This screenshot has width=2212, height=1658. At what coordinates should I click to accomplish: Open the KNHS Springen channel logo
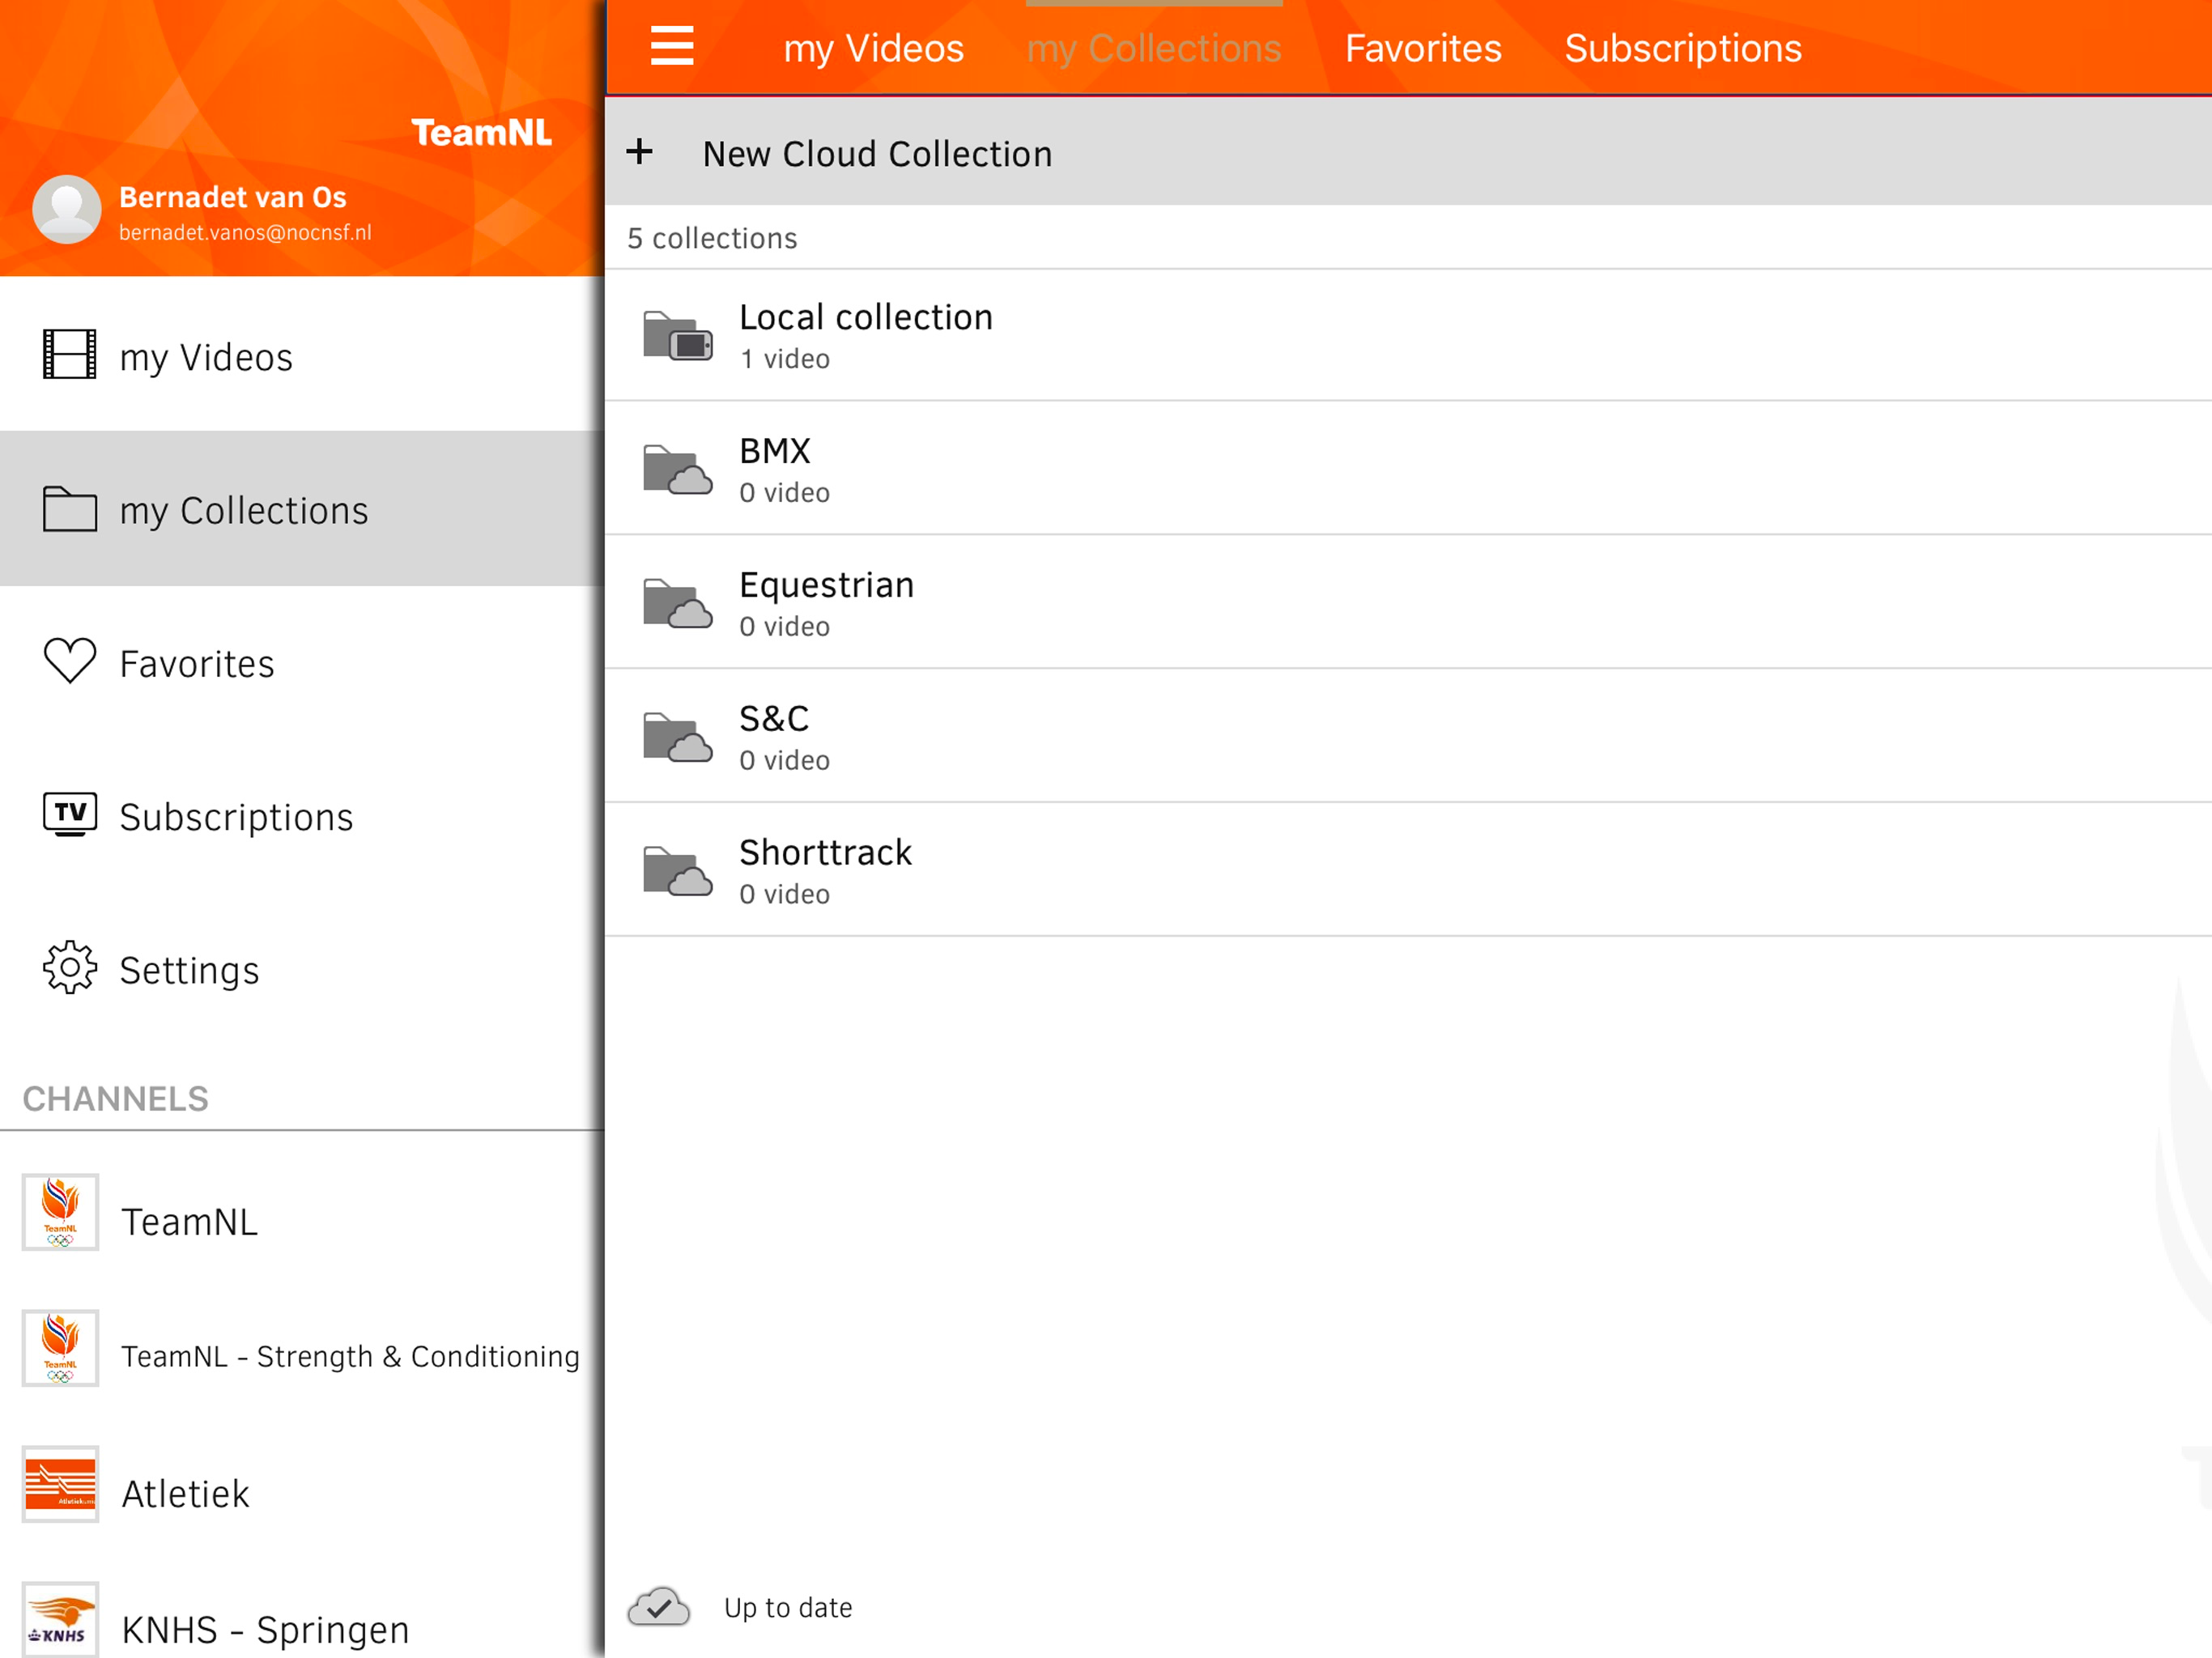point(60,1620)
